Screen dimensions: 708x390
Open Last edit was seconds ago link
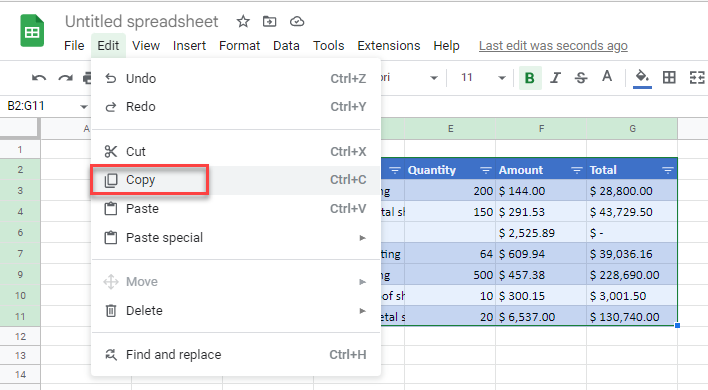[x=553, y=46]
